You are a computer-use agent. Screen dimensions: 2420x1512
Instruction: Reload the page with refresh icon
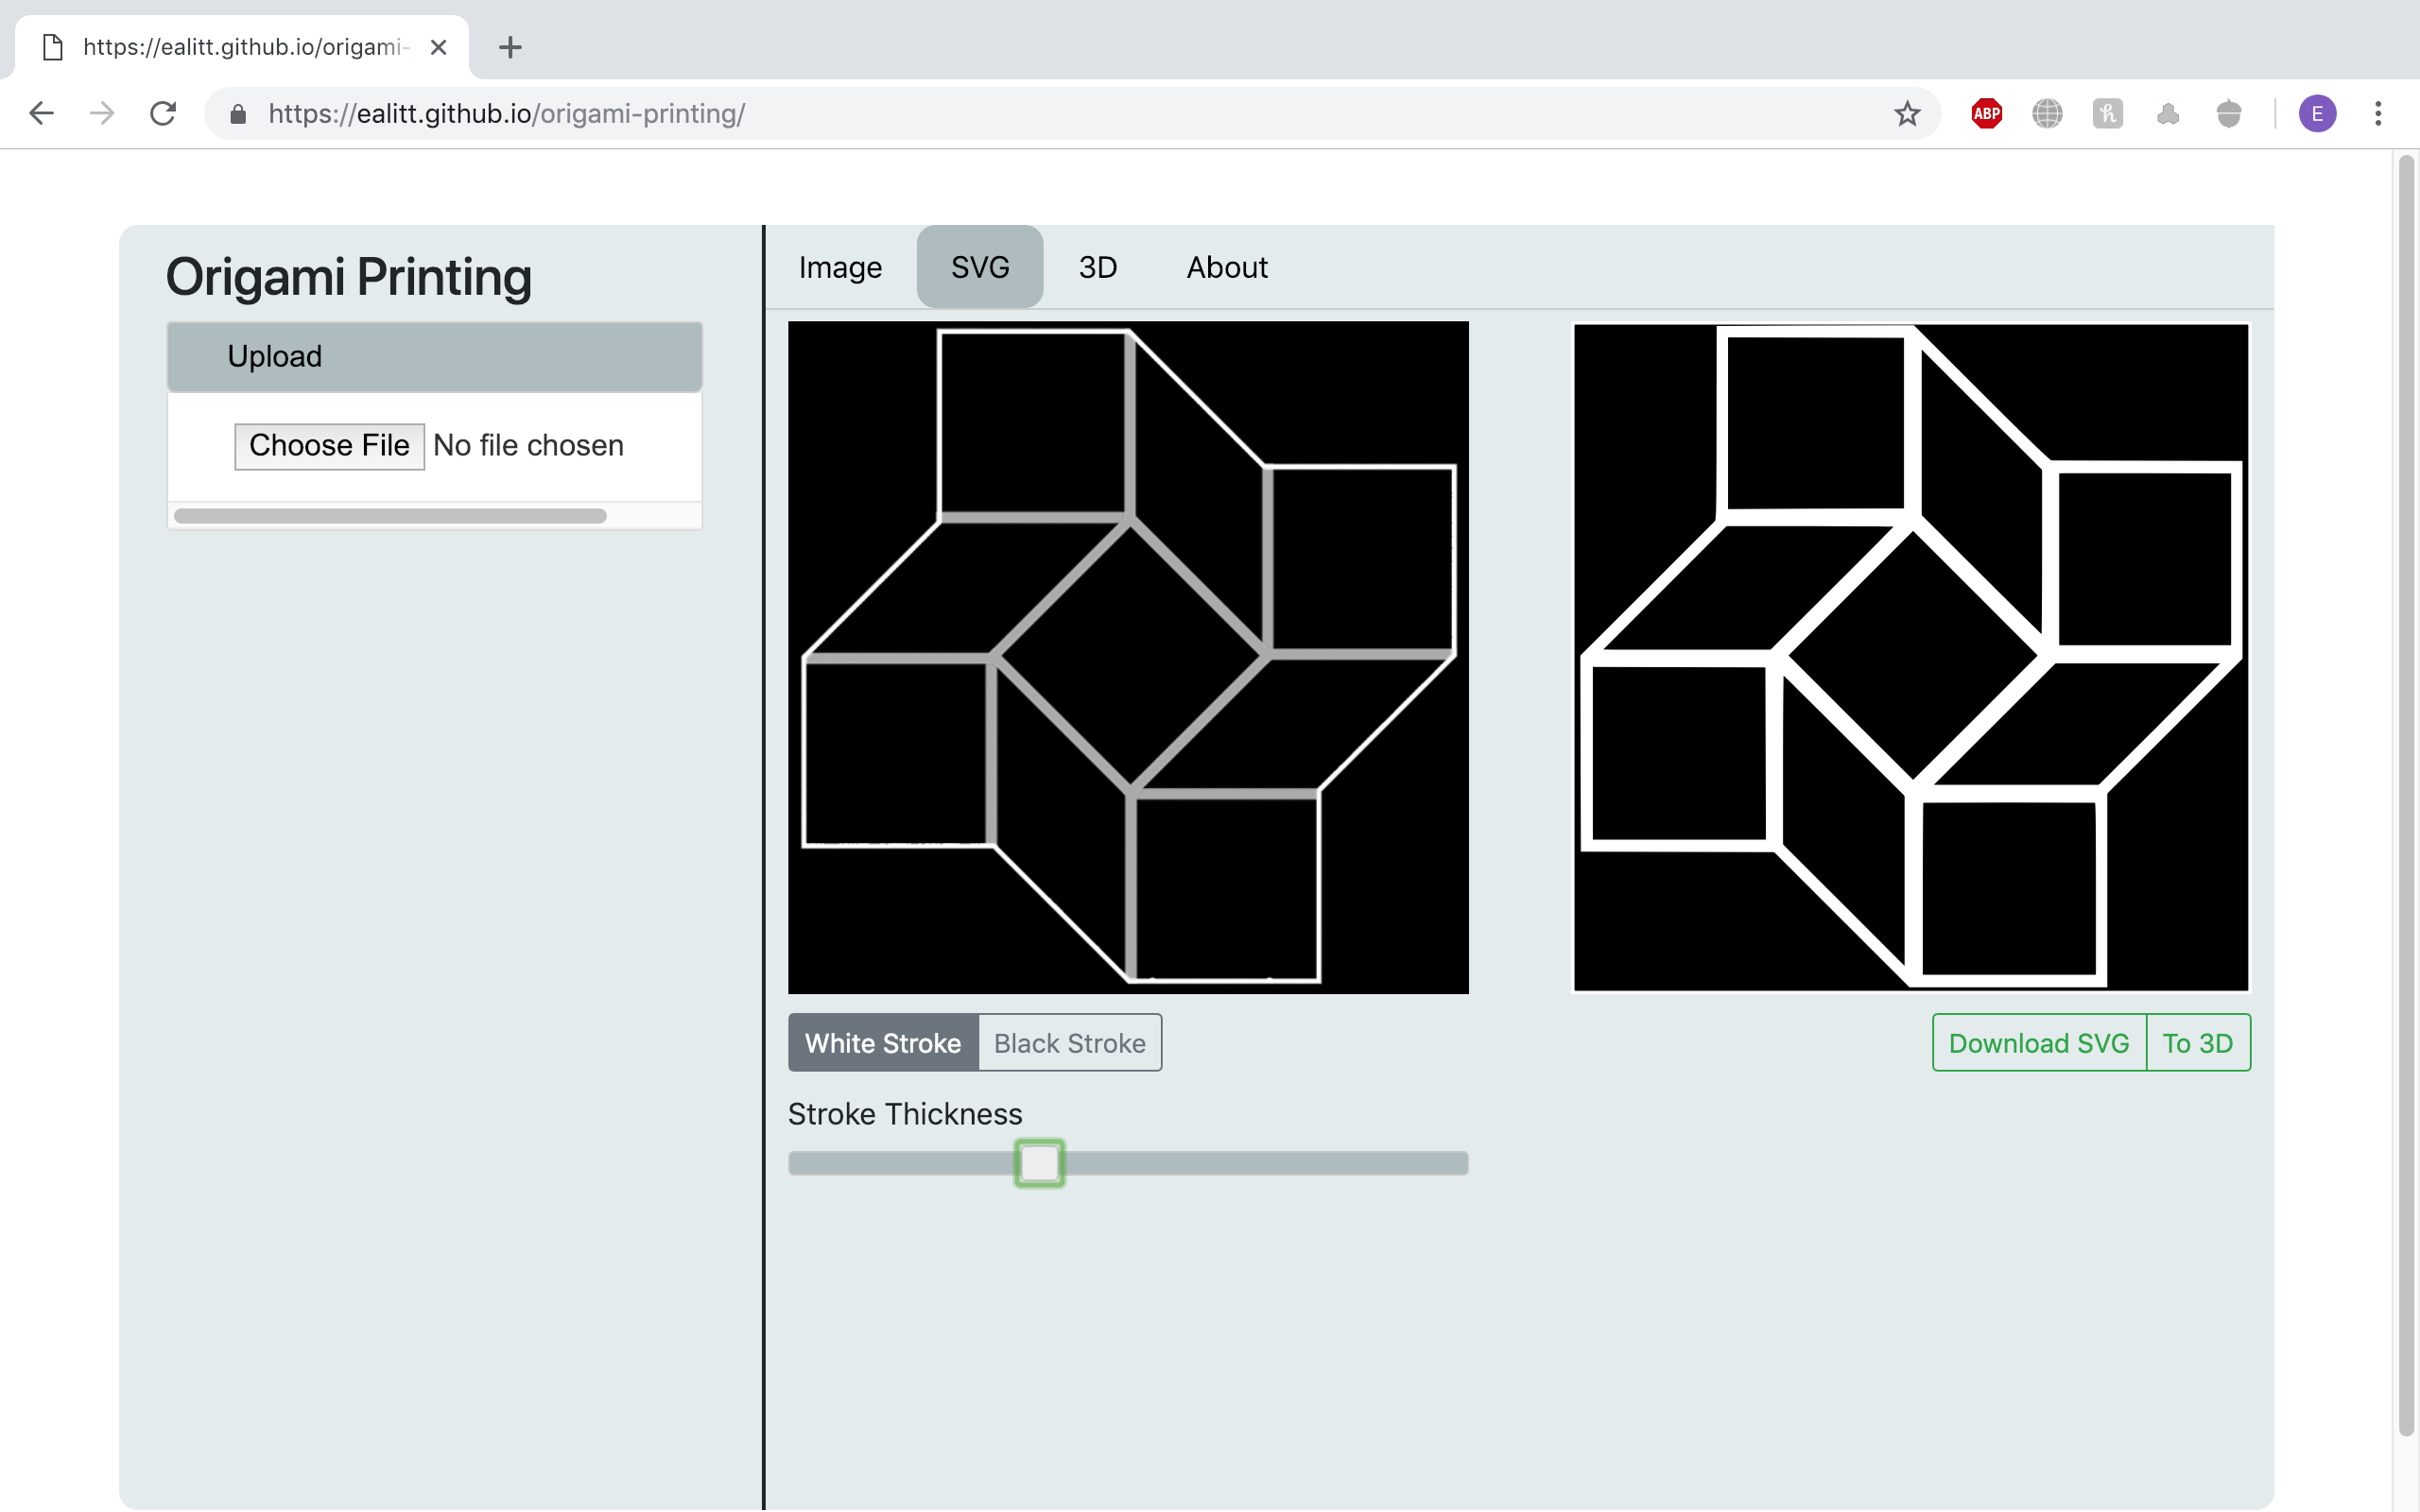point(163,113)
